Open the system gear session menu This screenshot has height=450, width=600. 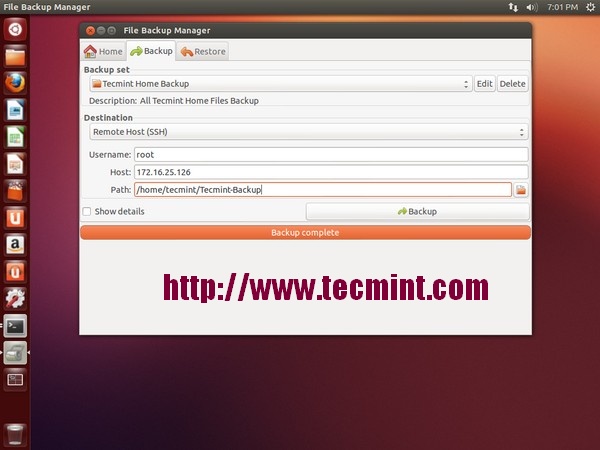tap(590, 7)
